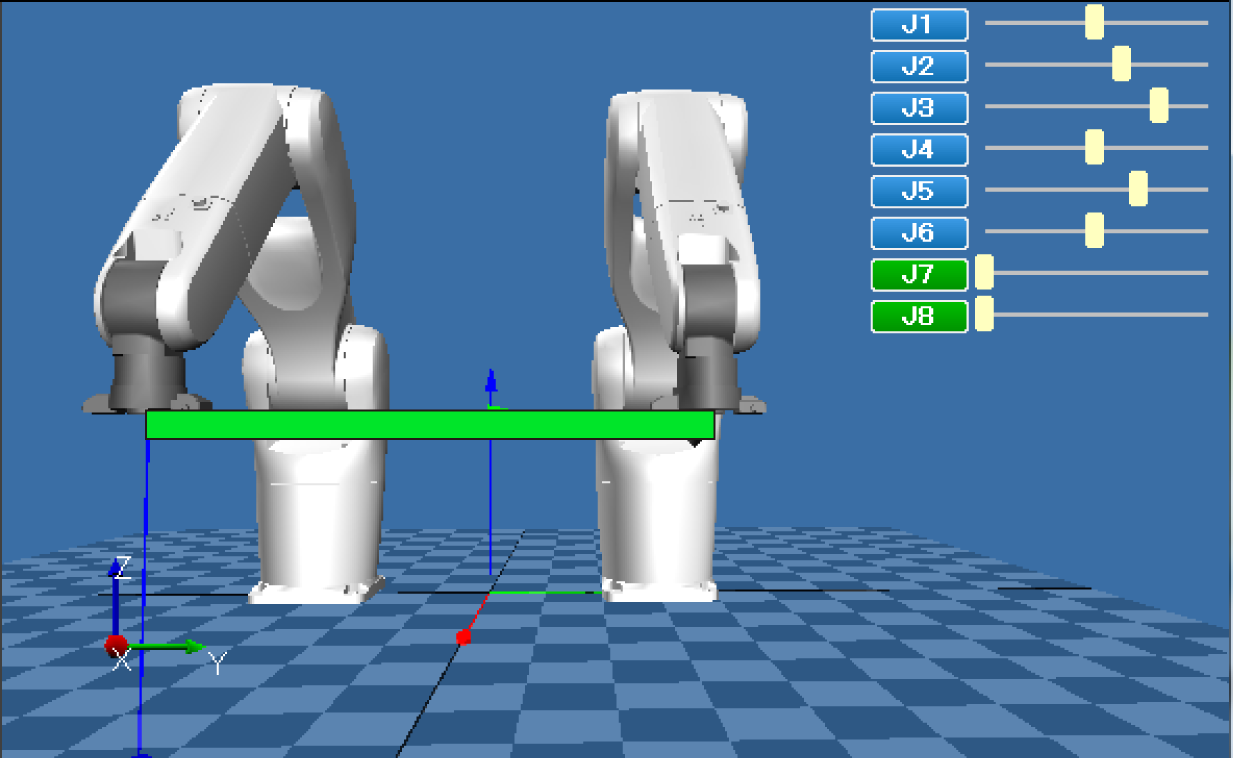
Task: Click the J6 joint button
Action: 919,233
